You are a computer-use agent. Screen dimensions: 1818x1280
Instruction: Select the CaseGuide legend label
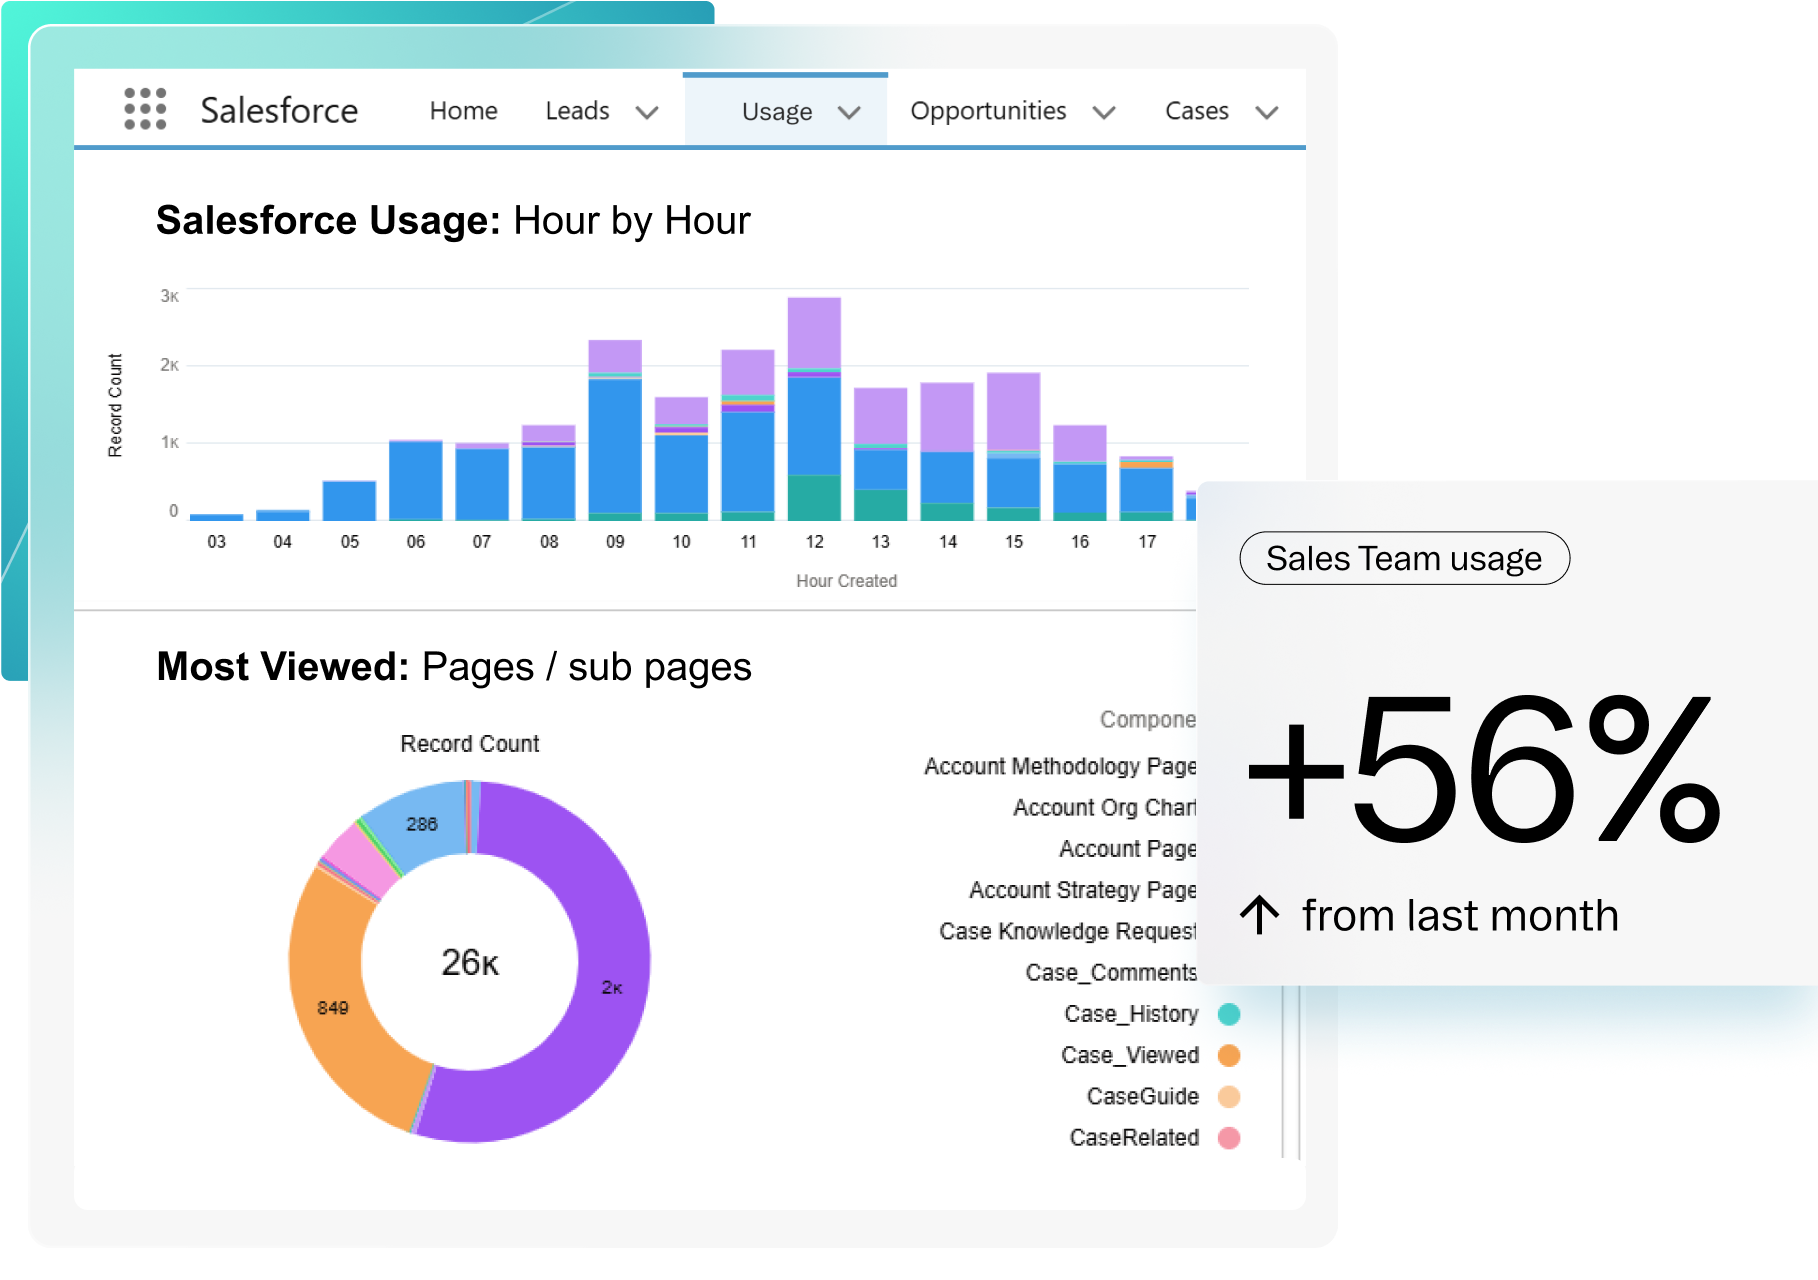coord(1143,1097)
